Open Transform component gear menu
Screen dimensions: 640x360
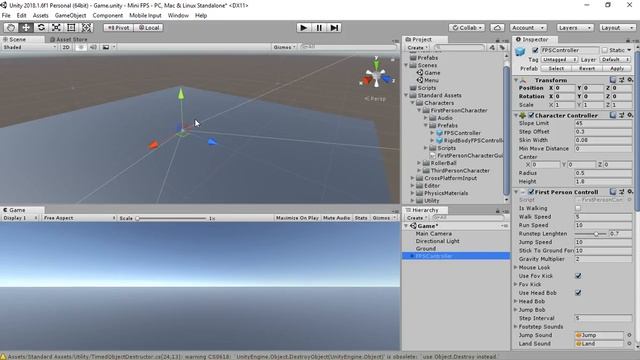(x=630, y=80)
